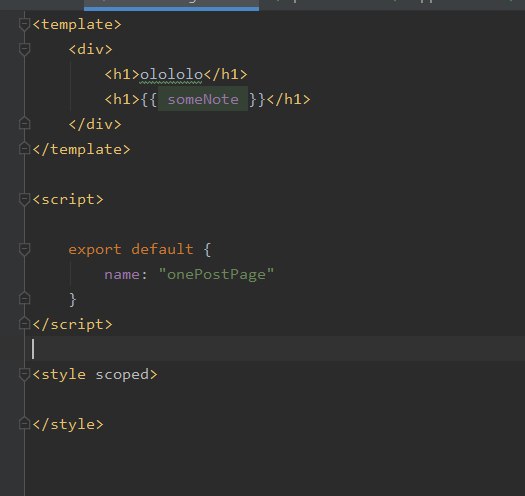Fold at the export default closing brace

coord(24,298)
